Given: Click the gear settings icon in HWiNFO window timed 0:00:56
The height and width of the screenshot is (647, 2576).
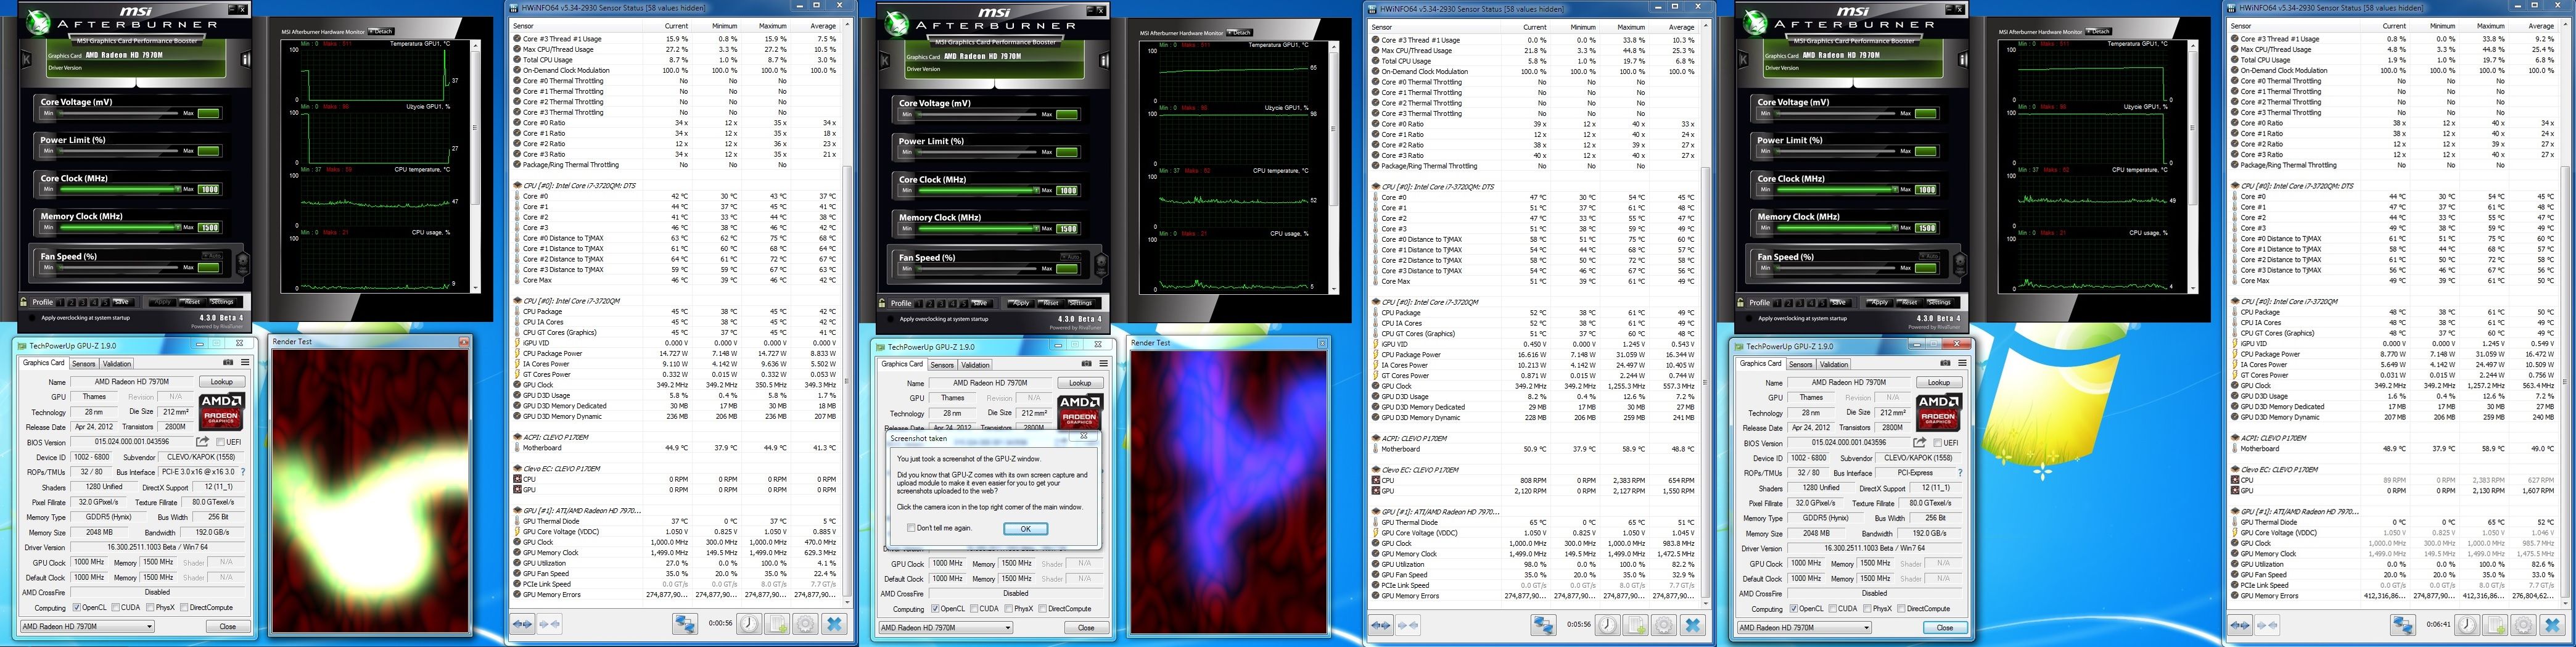Looking at the screenshot, I should pos(805,624).
